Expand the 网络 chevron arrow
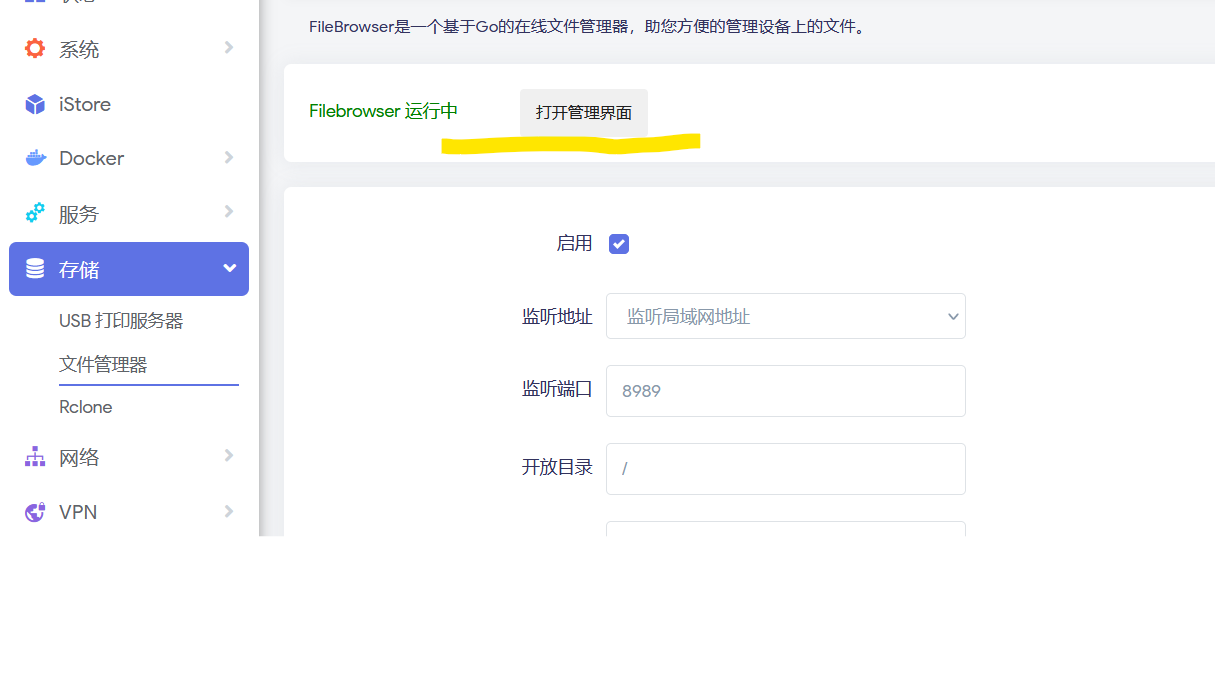Image resolution: width=1215 pixels, height=675 pixels. (229, 456)
